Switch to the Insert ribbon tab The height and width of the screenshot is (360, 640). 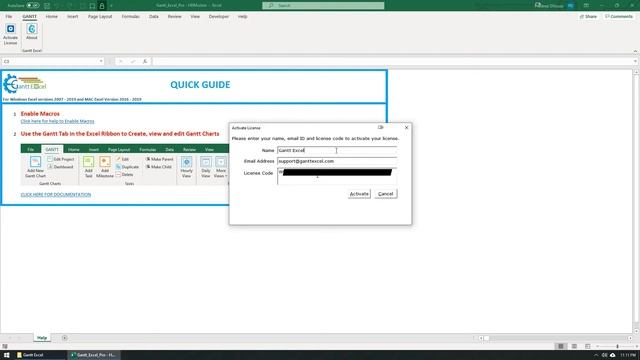(72, 17)
